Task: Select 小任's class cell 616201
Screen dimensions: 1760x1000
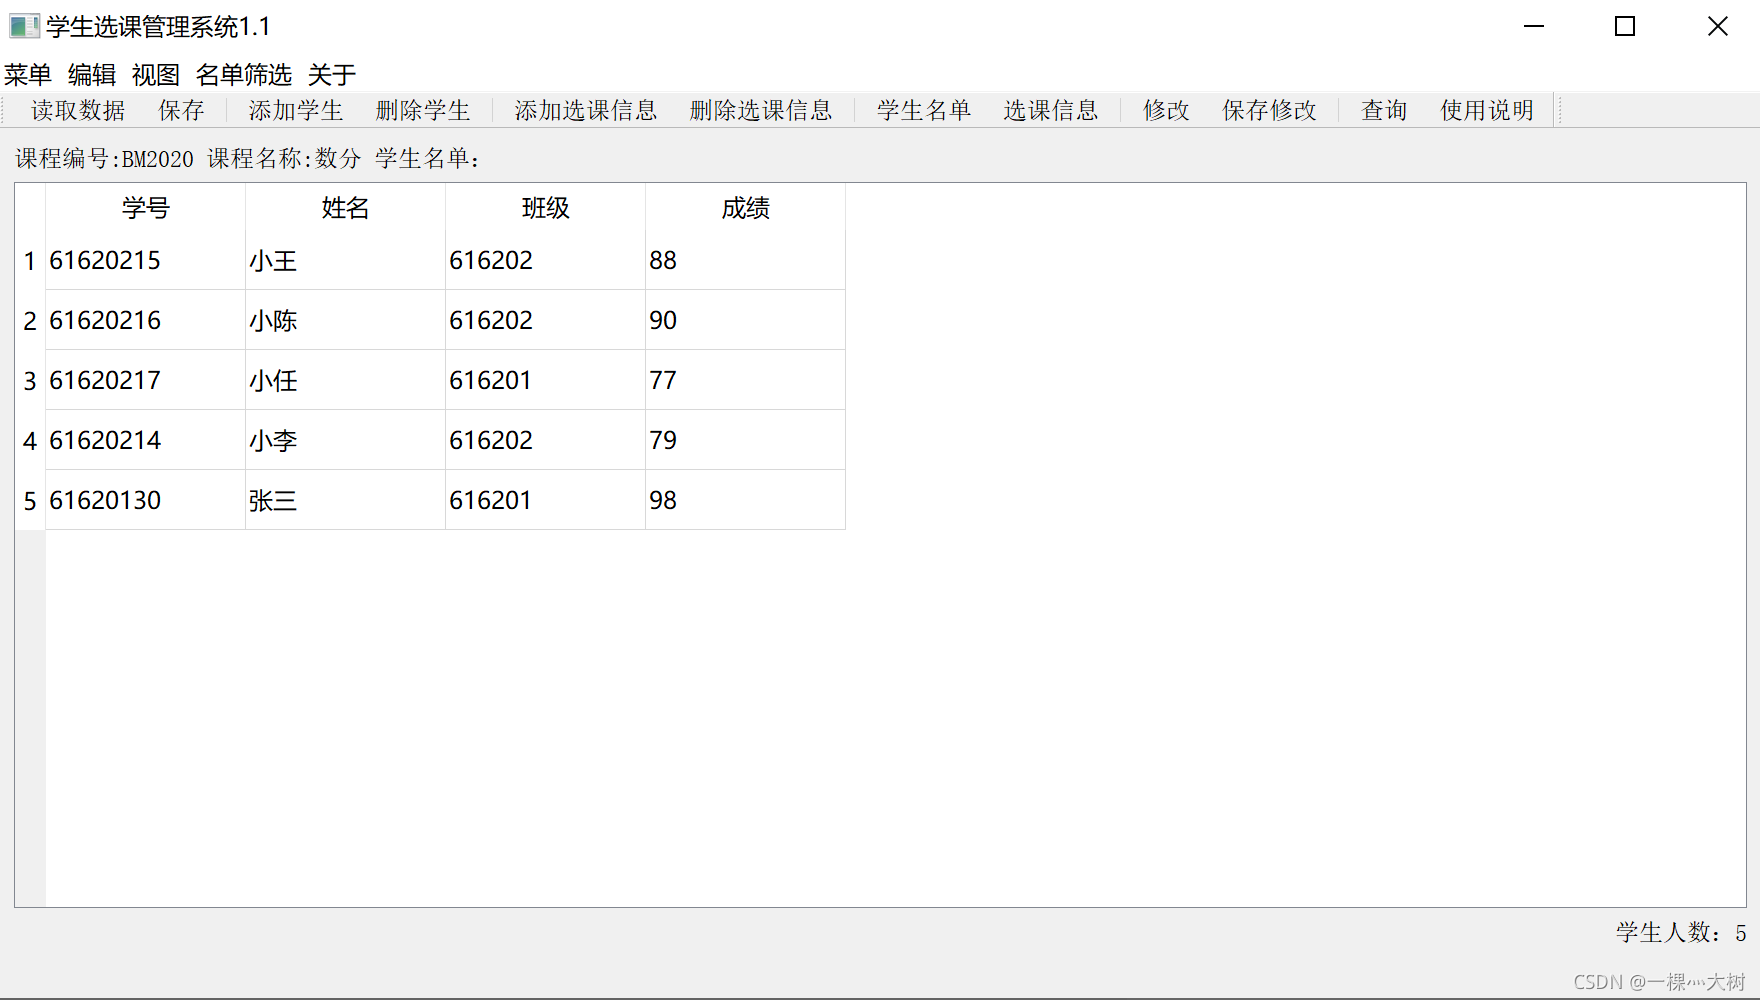Action: pyautogui.click(x=546, y=380)
